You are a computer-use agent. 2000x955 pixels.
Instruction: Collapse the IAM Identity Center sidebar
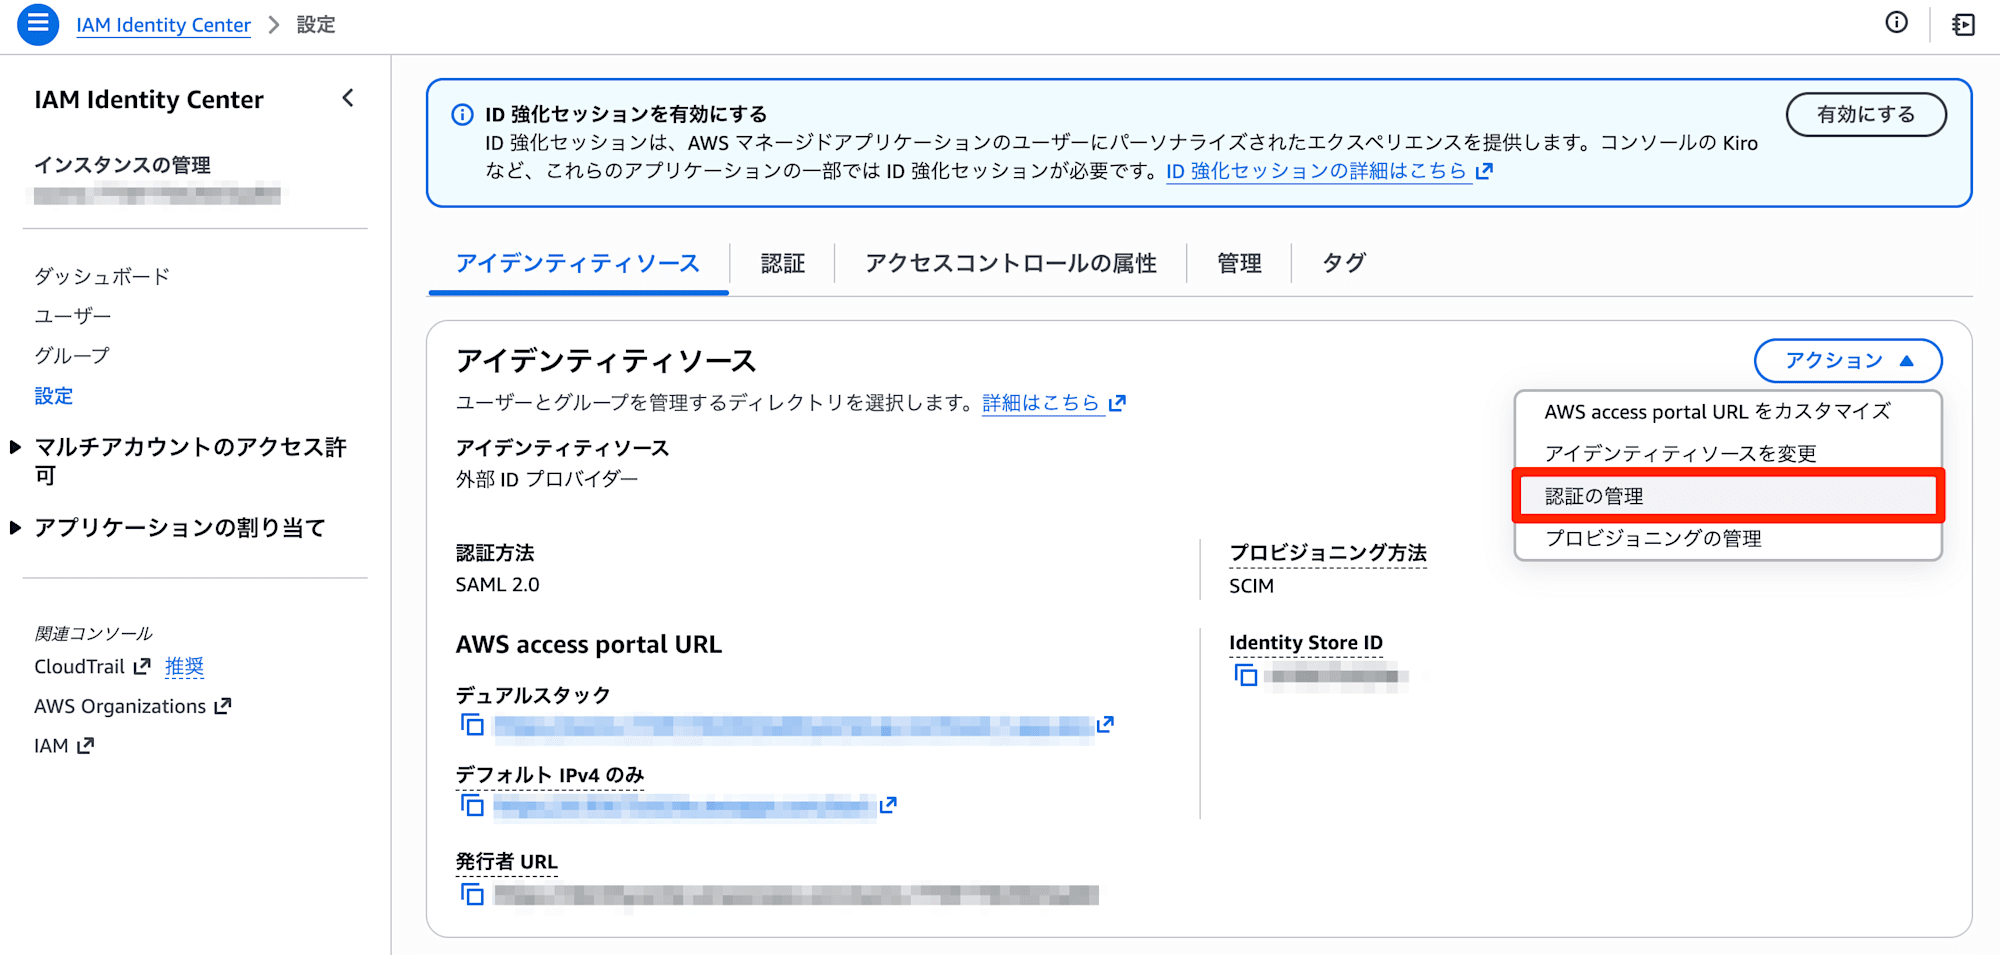tap(348, 98)
